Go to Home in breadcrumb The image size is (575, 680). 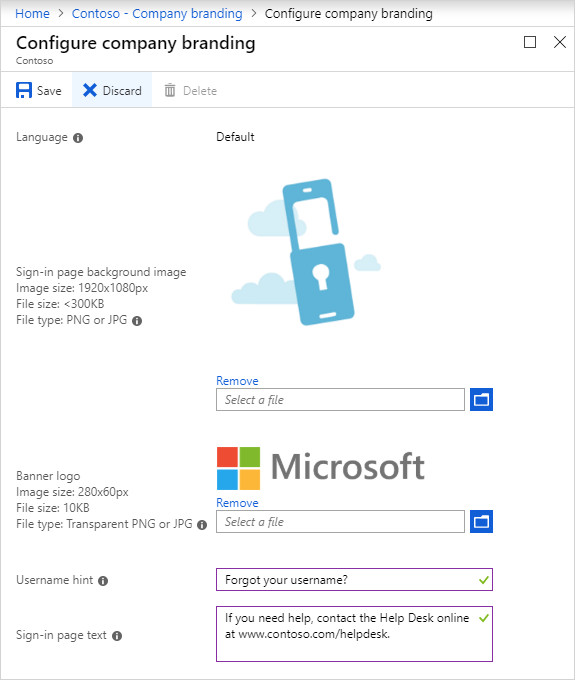(33, 13)
